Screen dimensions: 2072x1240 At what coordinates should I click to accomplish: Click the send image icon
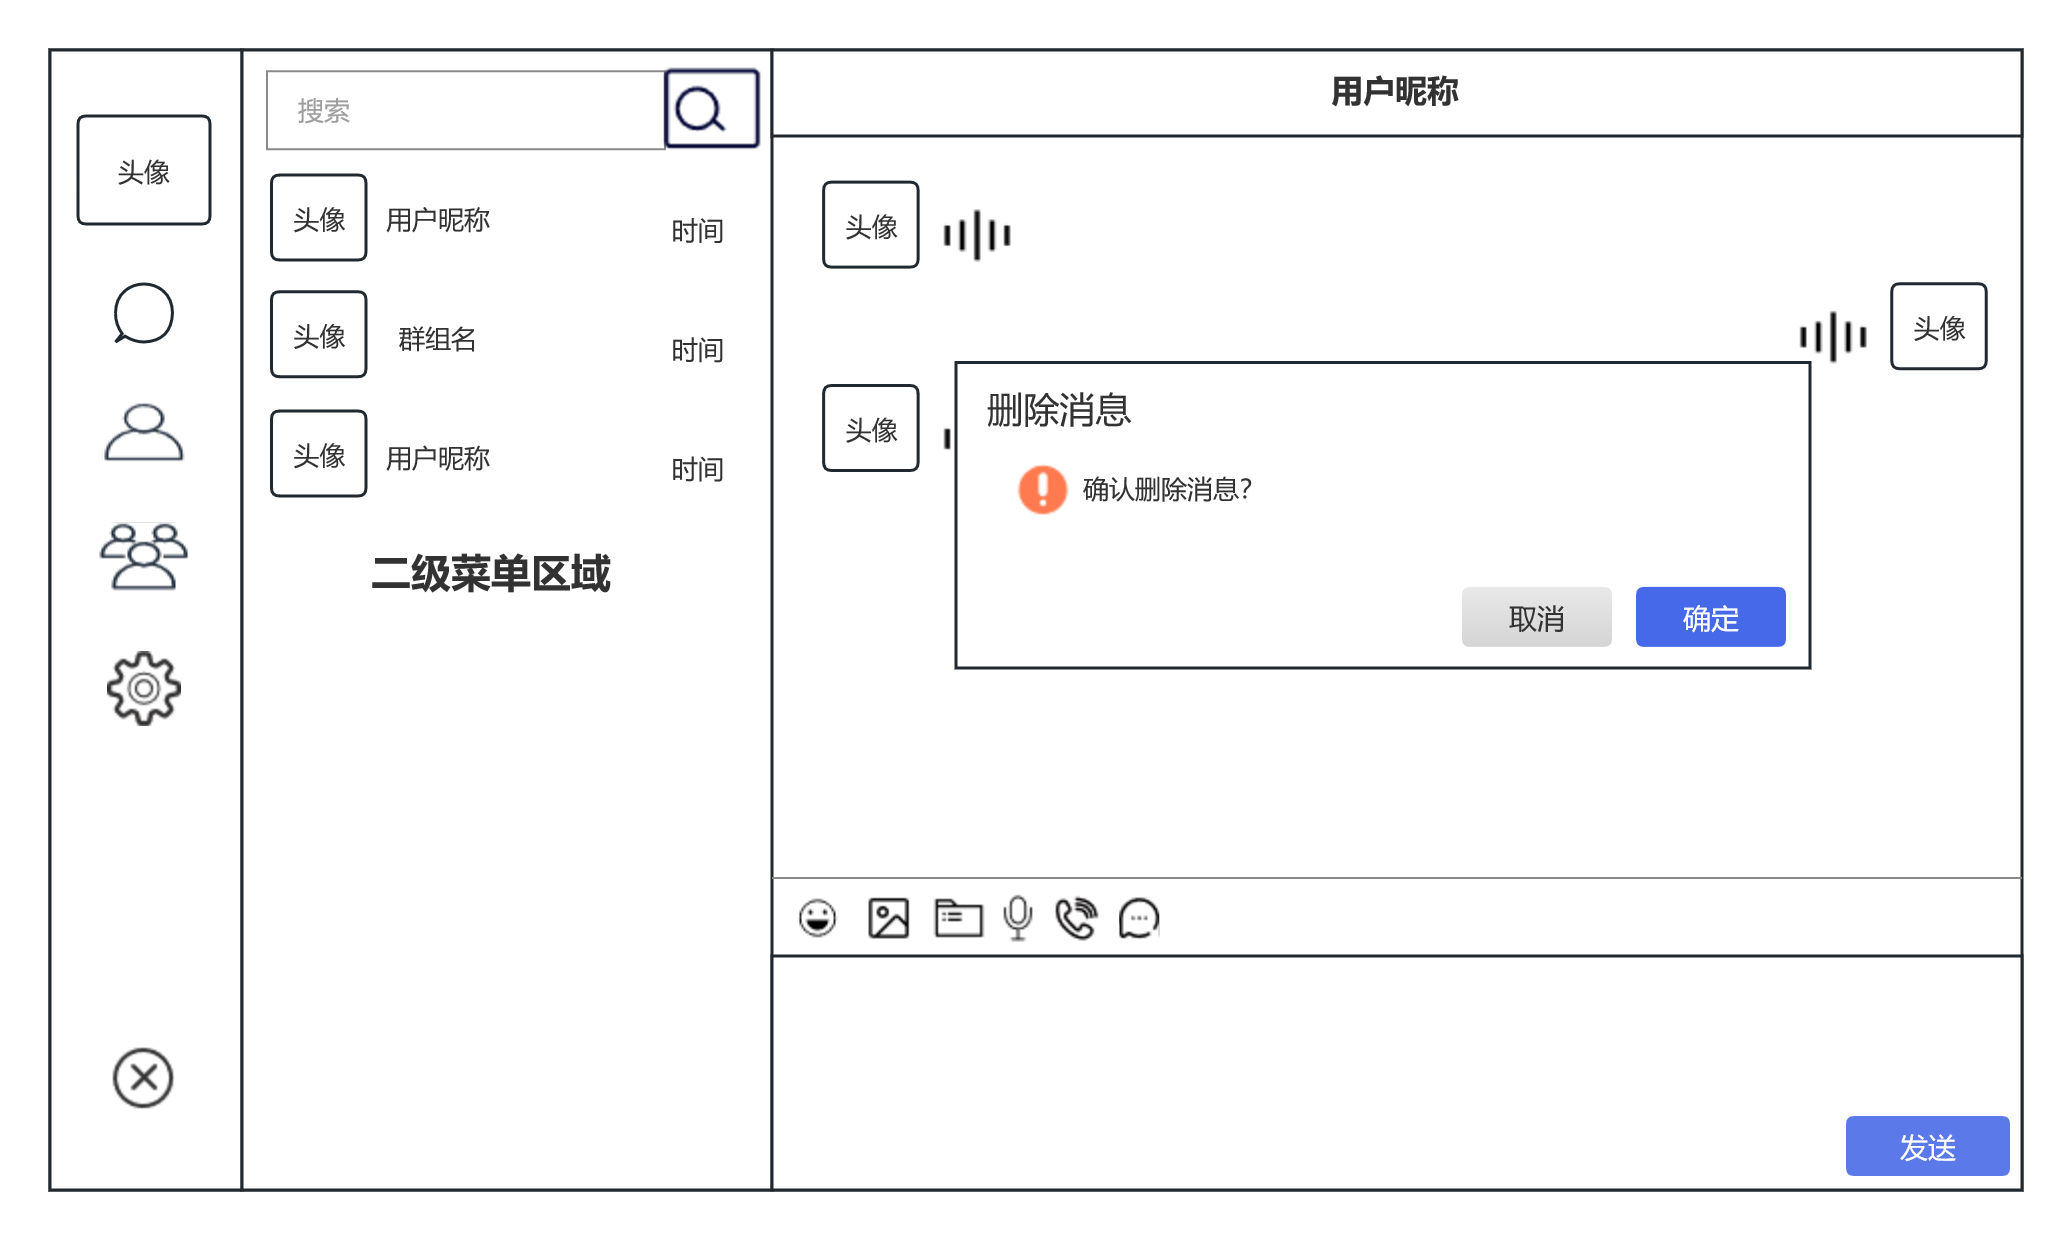[x=888, y=917]
